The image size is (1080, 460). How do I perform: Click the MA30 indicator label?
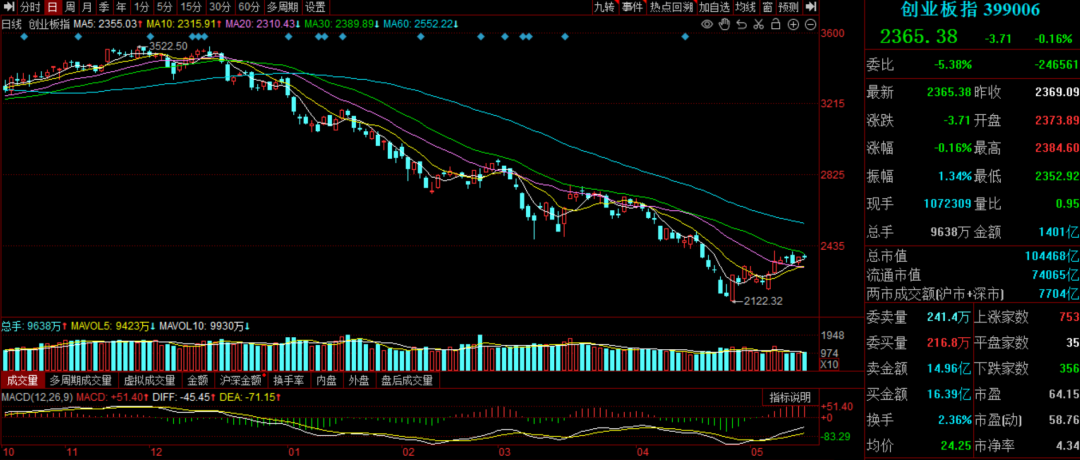(x=342, y=24)
